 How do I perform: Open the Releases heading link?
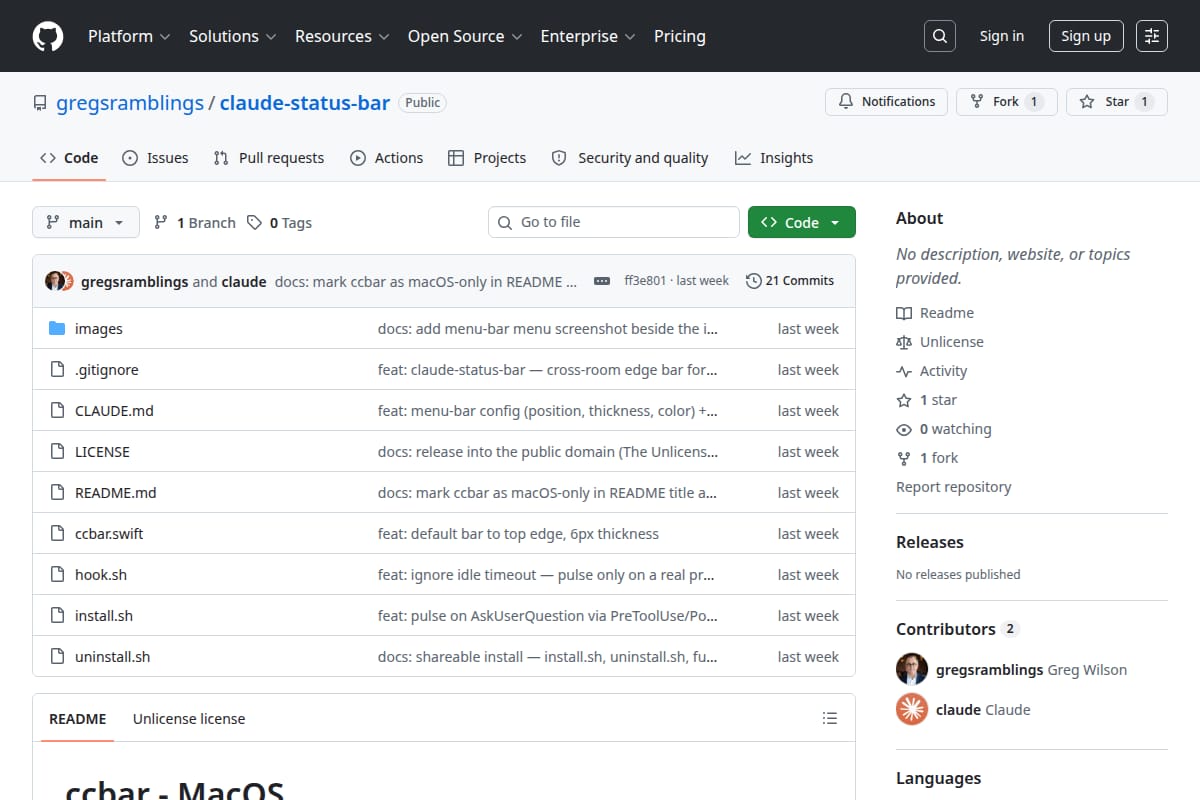[x=930, y=542]
